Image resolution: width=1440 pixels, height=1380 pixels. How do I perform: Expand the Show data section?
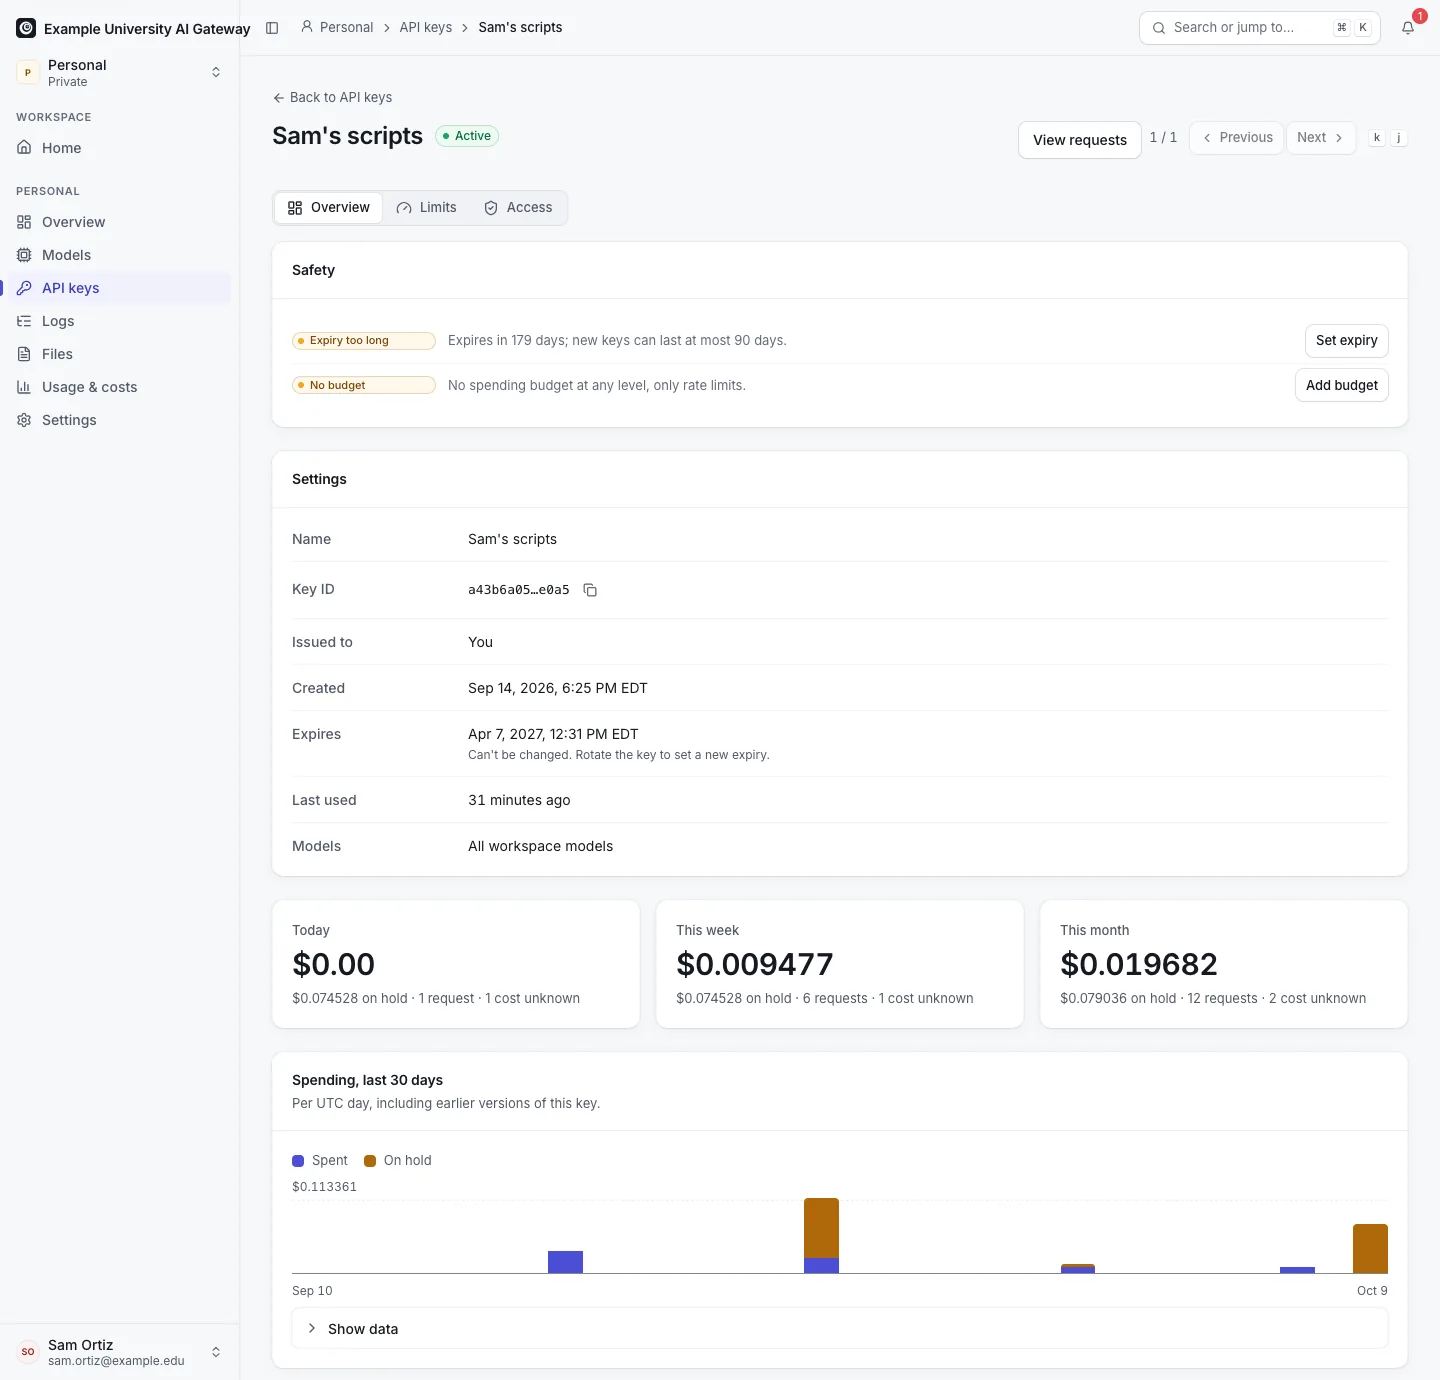click(x=840, y=1328)
